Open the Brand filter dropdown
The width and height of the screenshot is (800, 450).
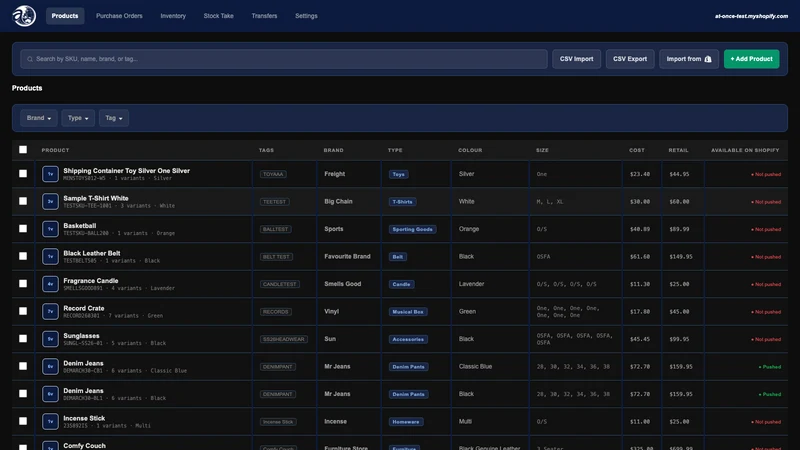tap(39, 118)
